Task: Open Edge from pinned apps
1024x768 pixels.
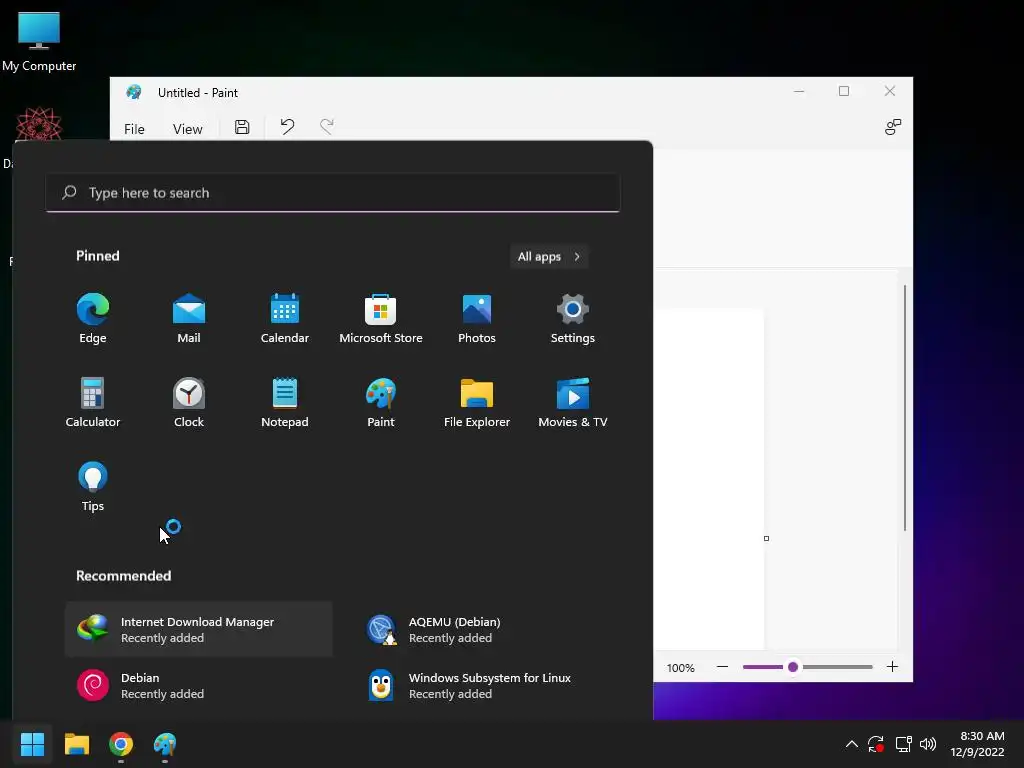Action: pyautogui.click(x=93, y=319)
